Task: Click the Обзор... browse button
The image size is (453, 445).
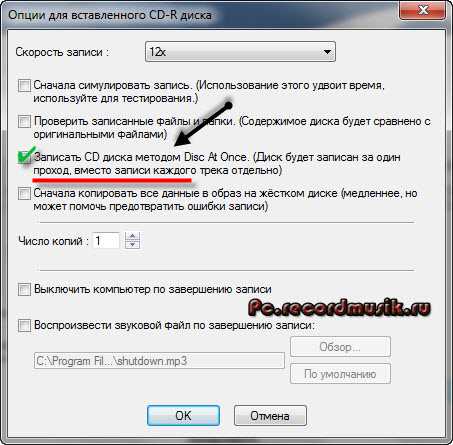Action: (x=340, y=347)
